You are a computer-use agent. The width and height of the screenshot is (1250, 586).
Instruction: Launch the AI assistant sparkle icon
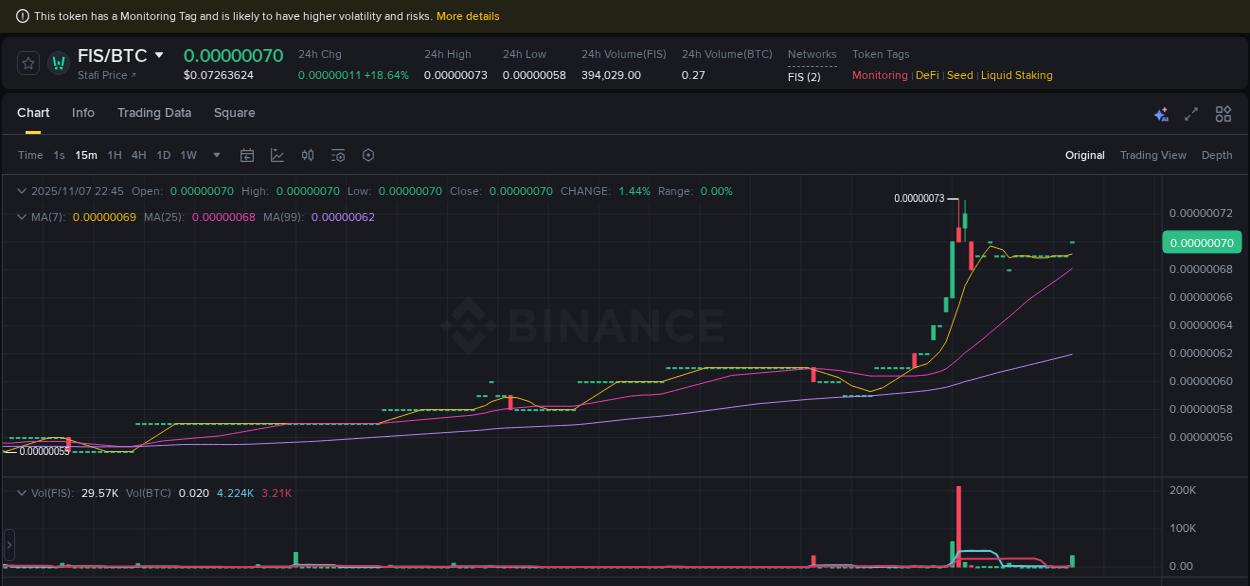(1160, 114)
